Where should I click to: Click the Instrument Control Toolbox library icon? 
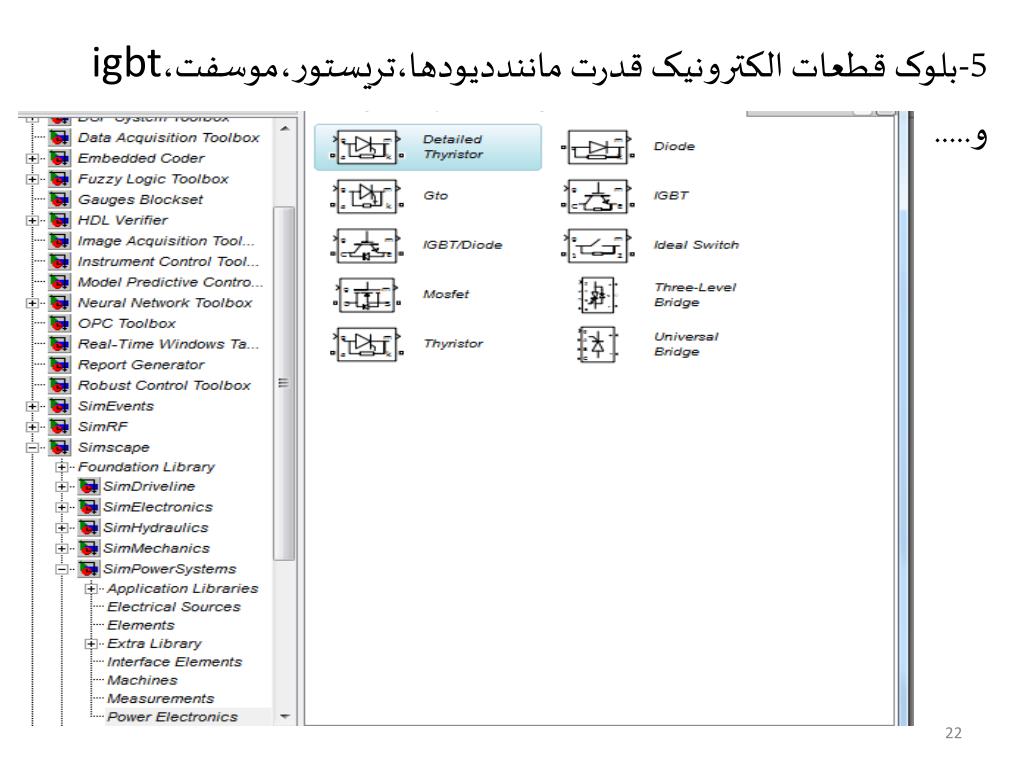coord(59,262)
